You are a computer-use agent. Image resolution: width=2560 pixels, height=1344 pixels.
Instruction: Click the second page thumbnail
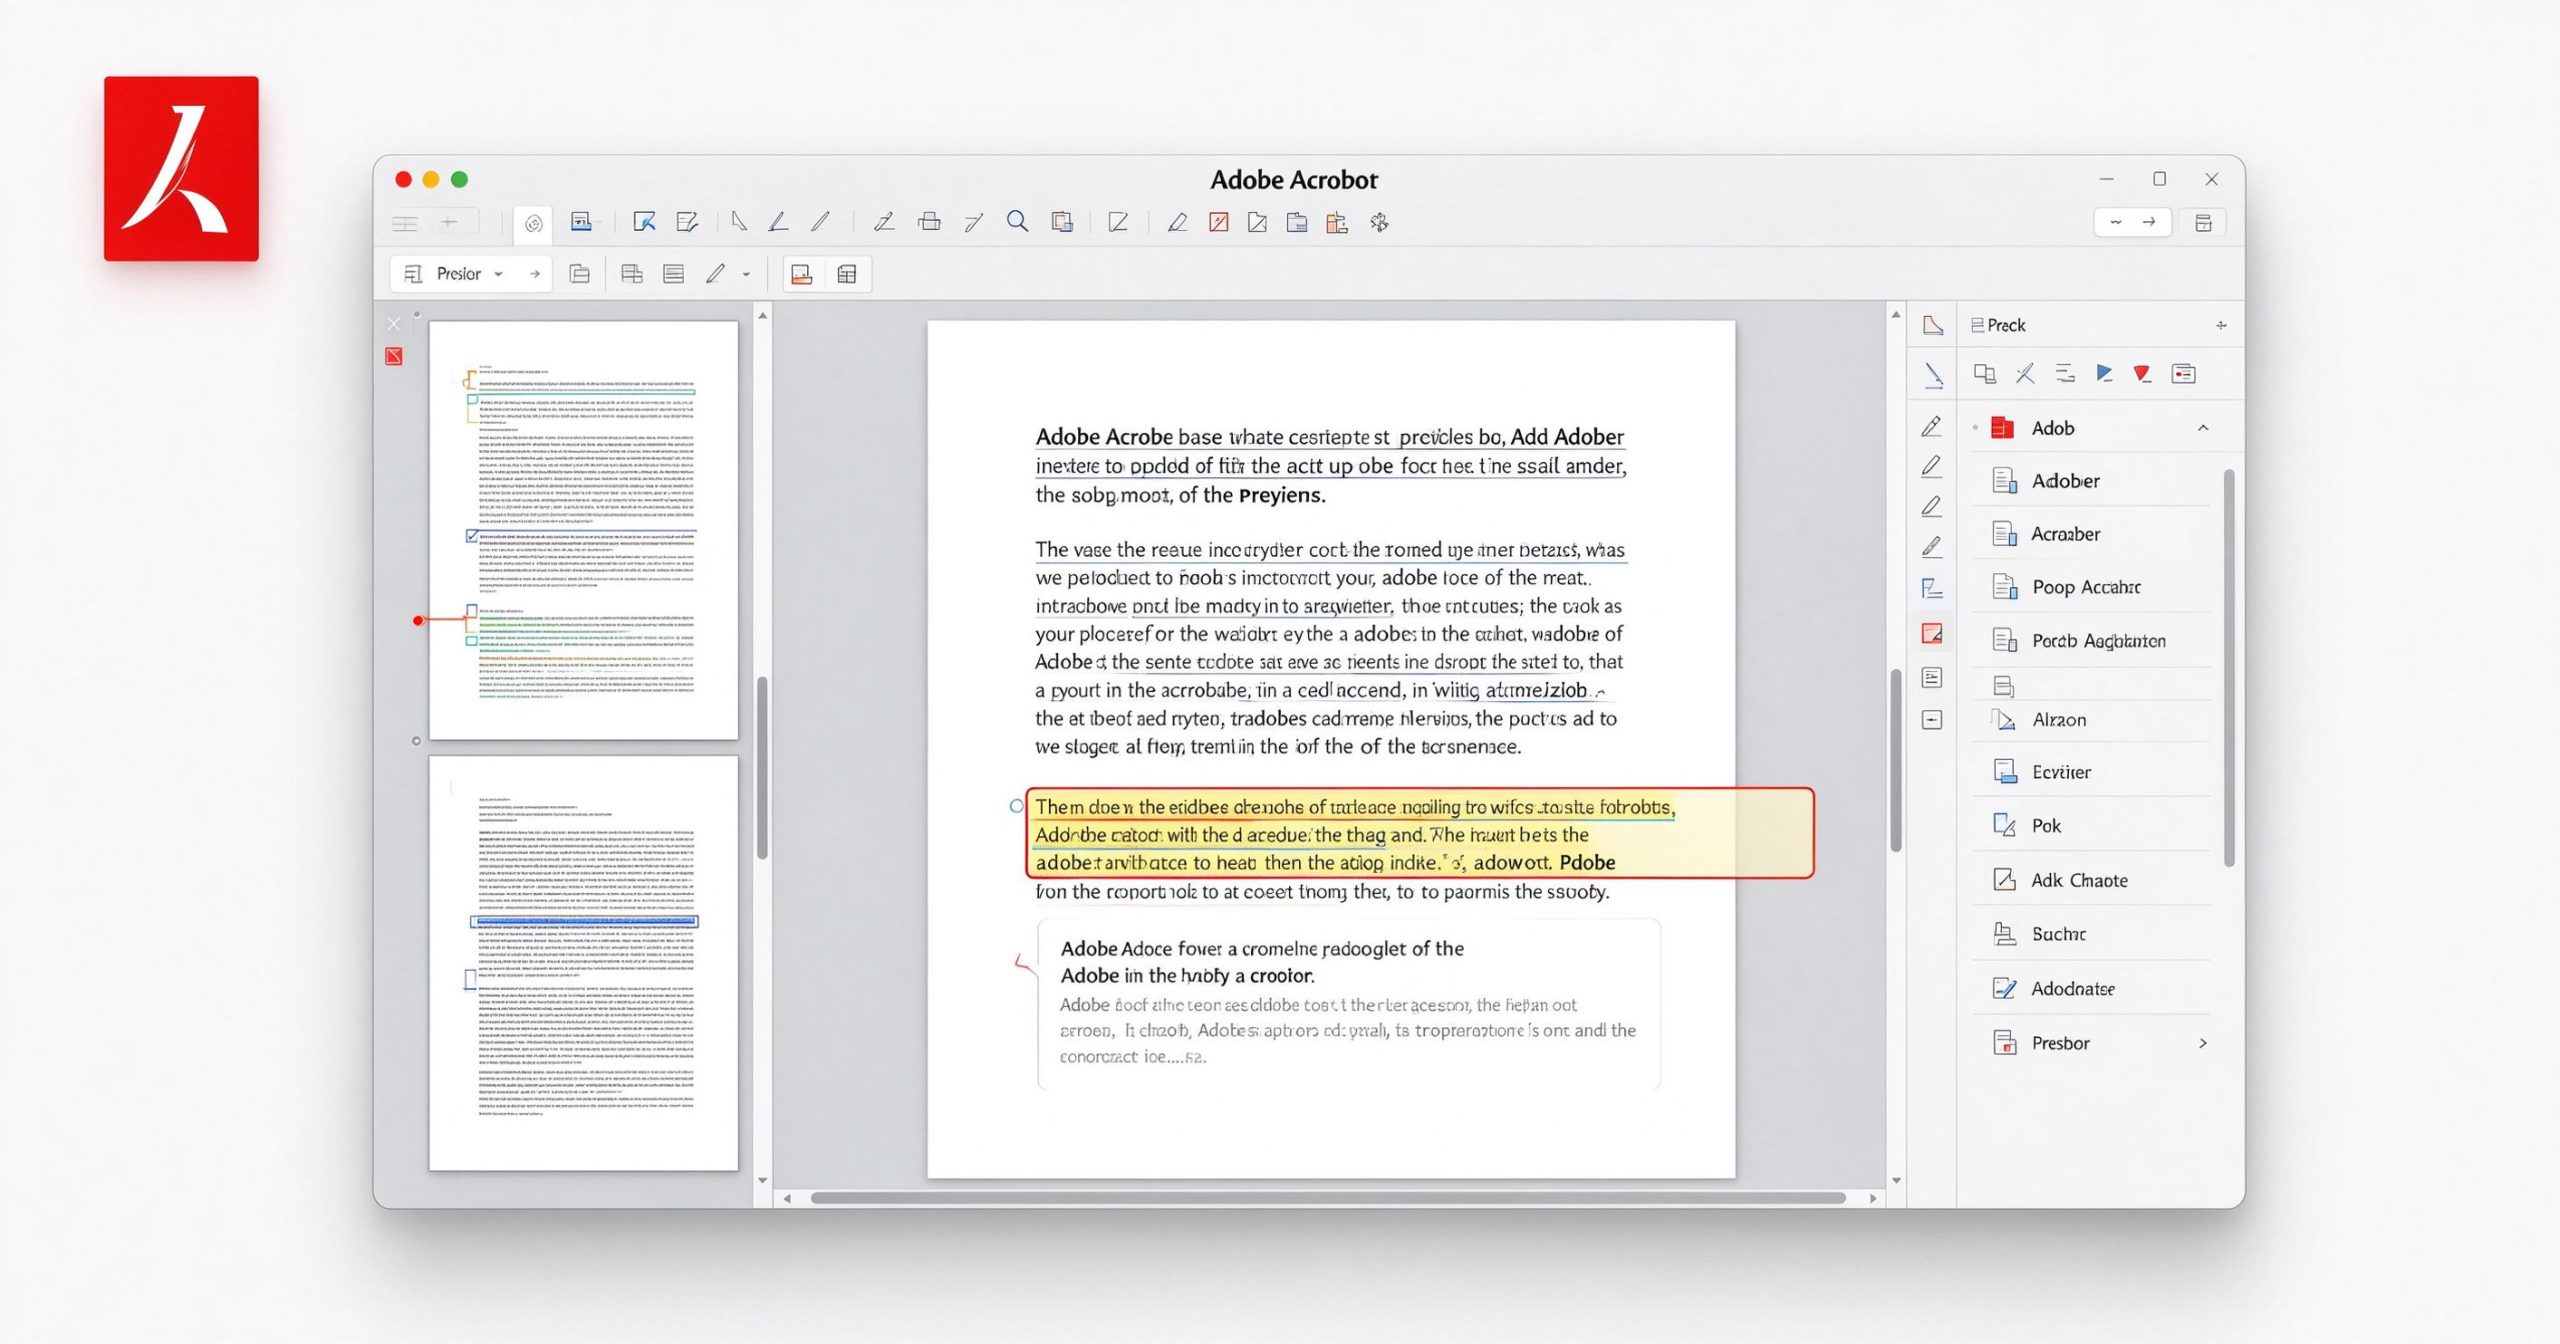584,963
